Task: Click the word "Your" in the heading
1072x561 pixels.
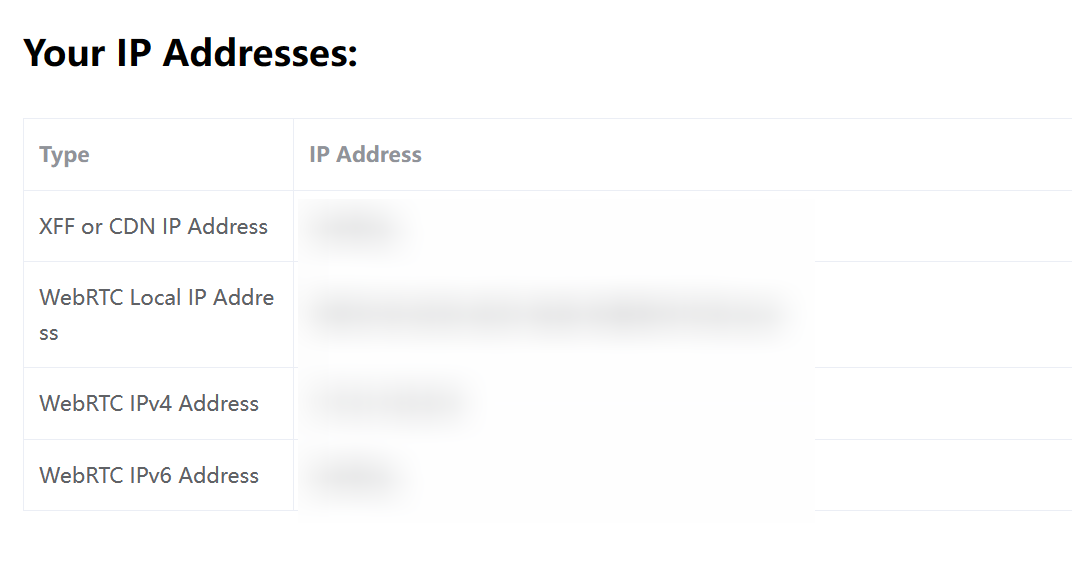Action: click(64, 53)
